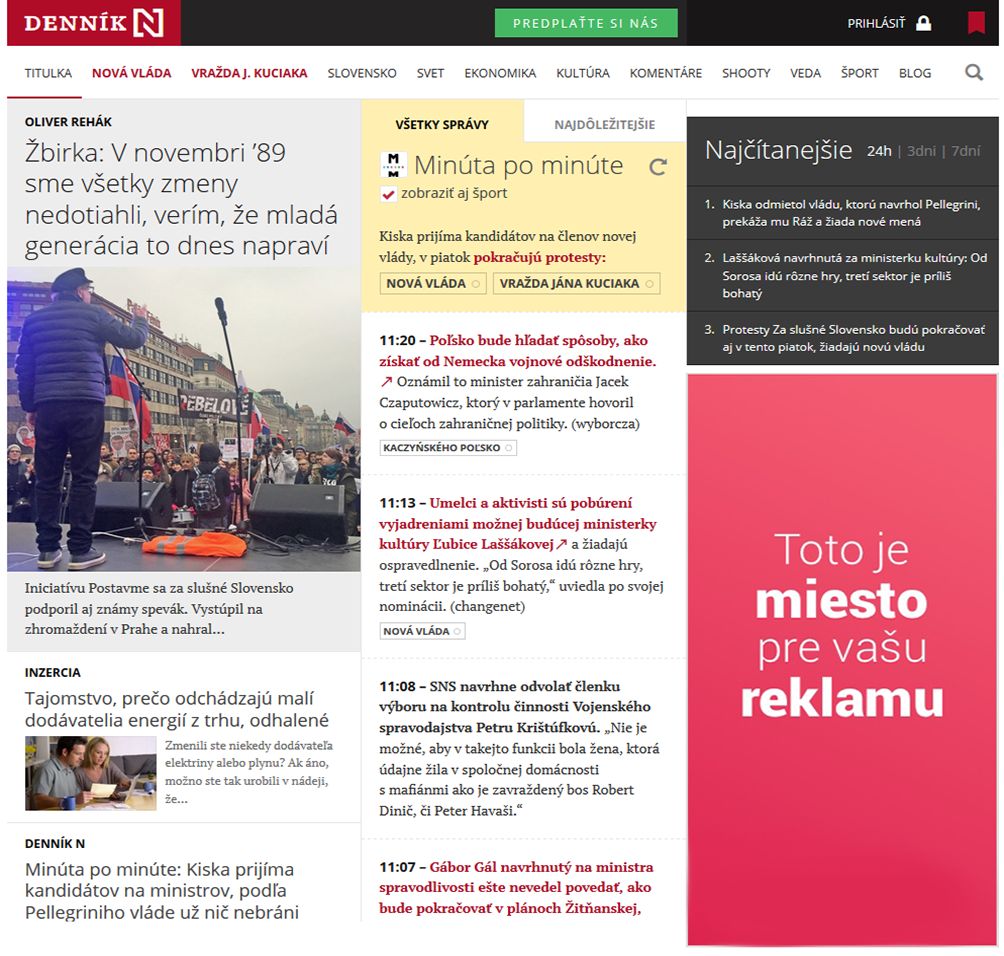Click the NOVÁ VLÁDA tag in yellow box
The image size is (1004, 956).
tap(433, 284)
